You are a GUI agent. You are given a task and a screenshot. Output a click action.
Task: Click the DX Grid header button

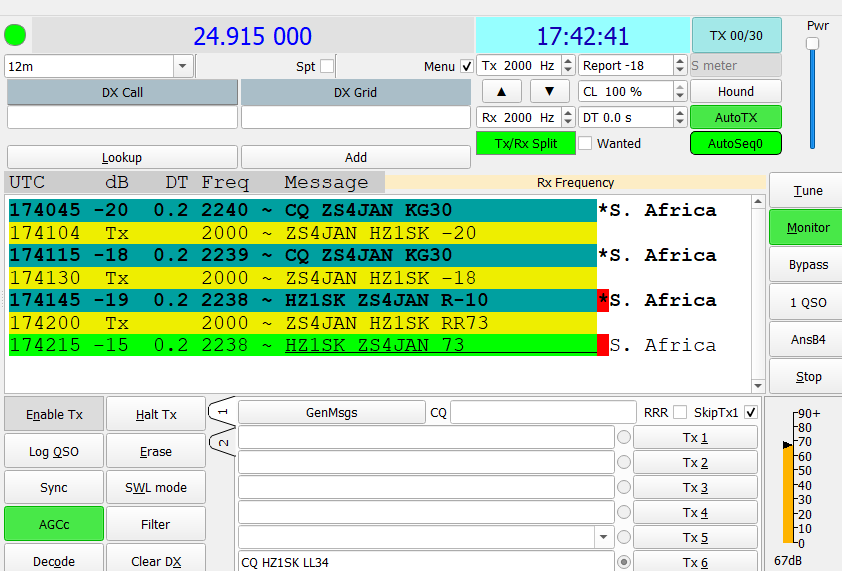(x=355, y=92)
